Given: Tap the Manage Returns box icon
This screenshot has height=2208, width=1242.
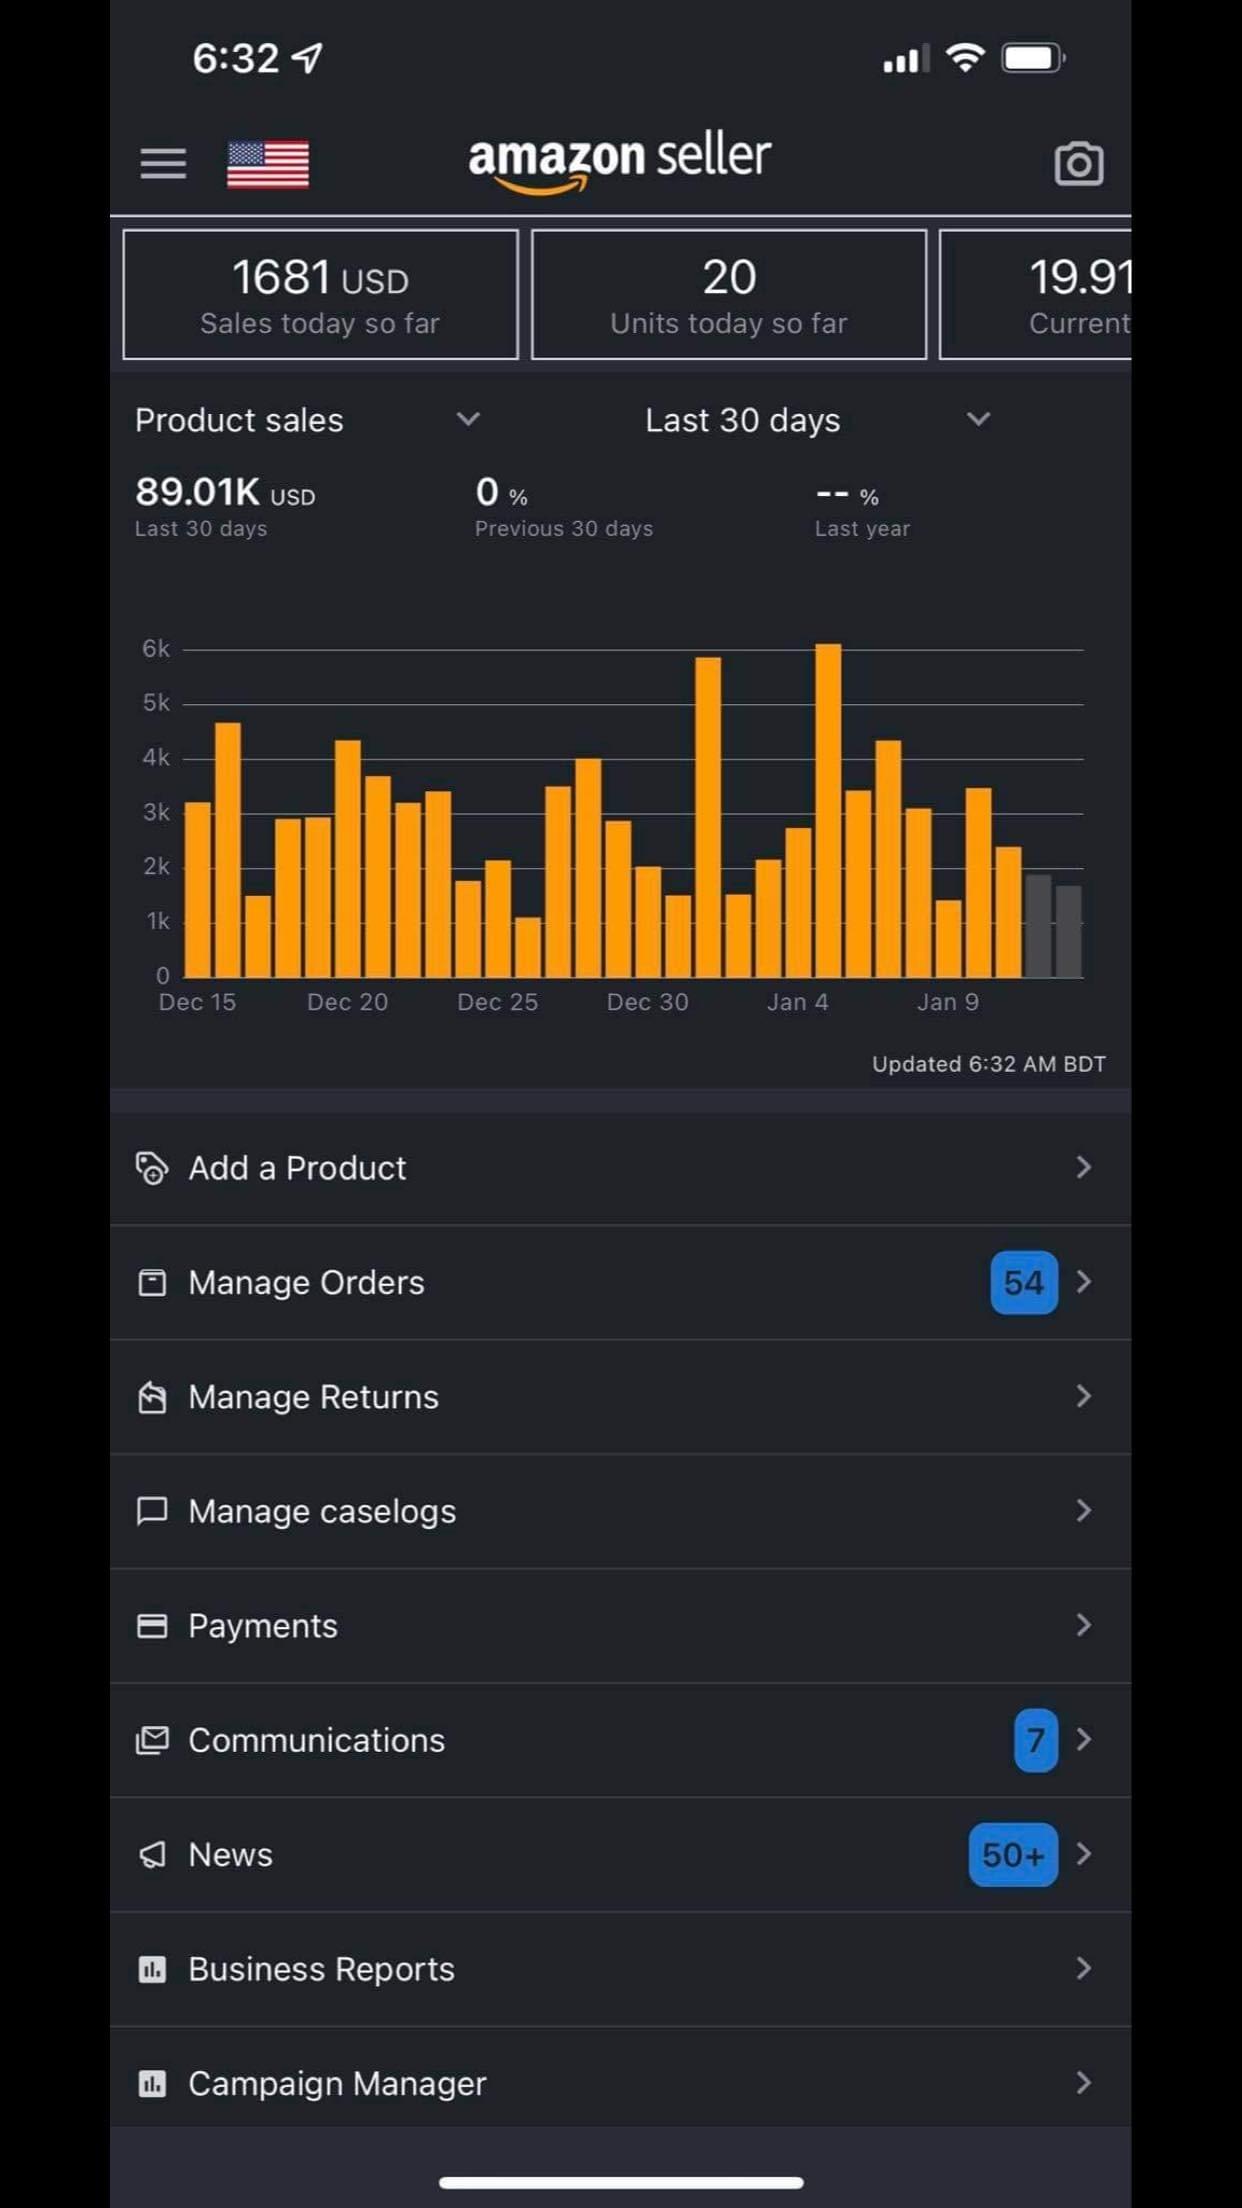Looking at the screenshot, I should (x=152, y=1396).
